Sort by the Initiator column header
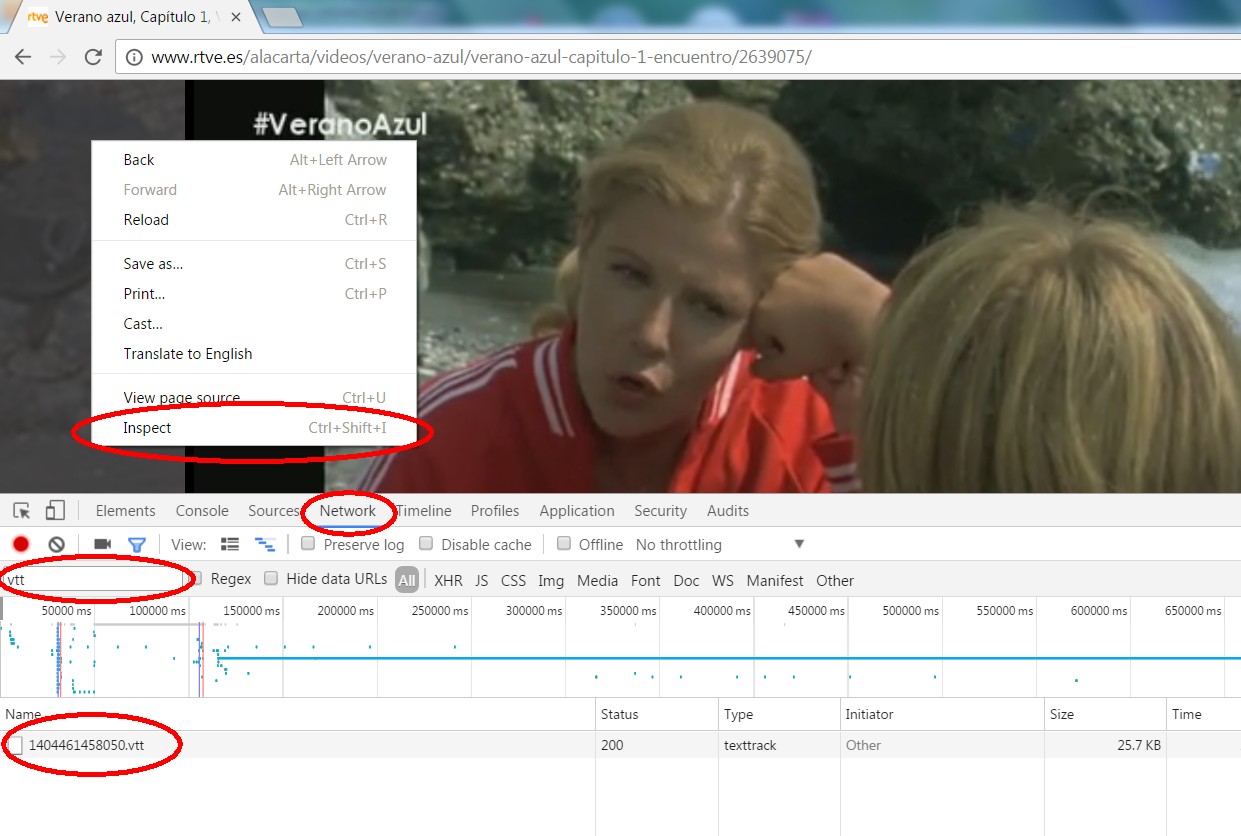The image size is (1241, 836). 942,715
